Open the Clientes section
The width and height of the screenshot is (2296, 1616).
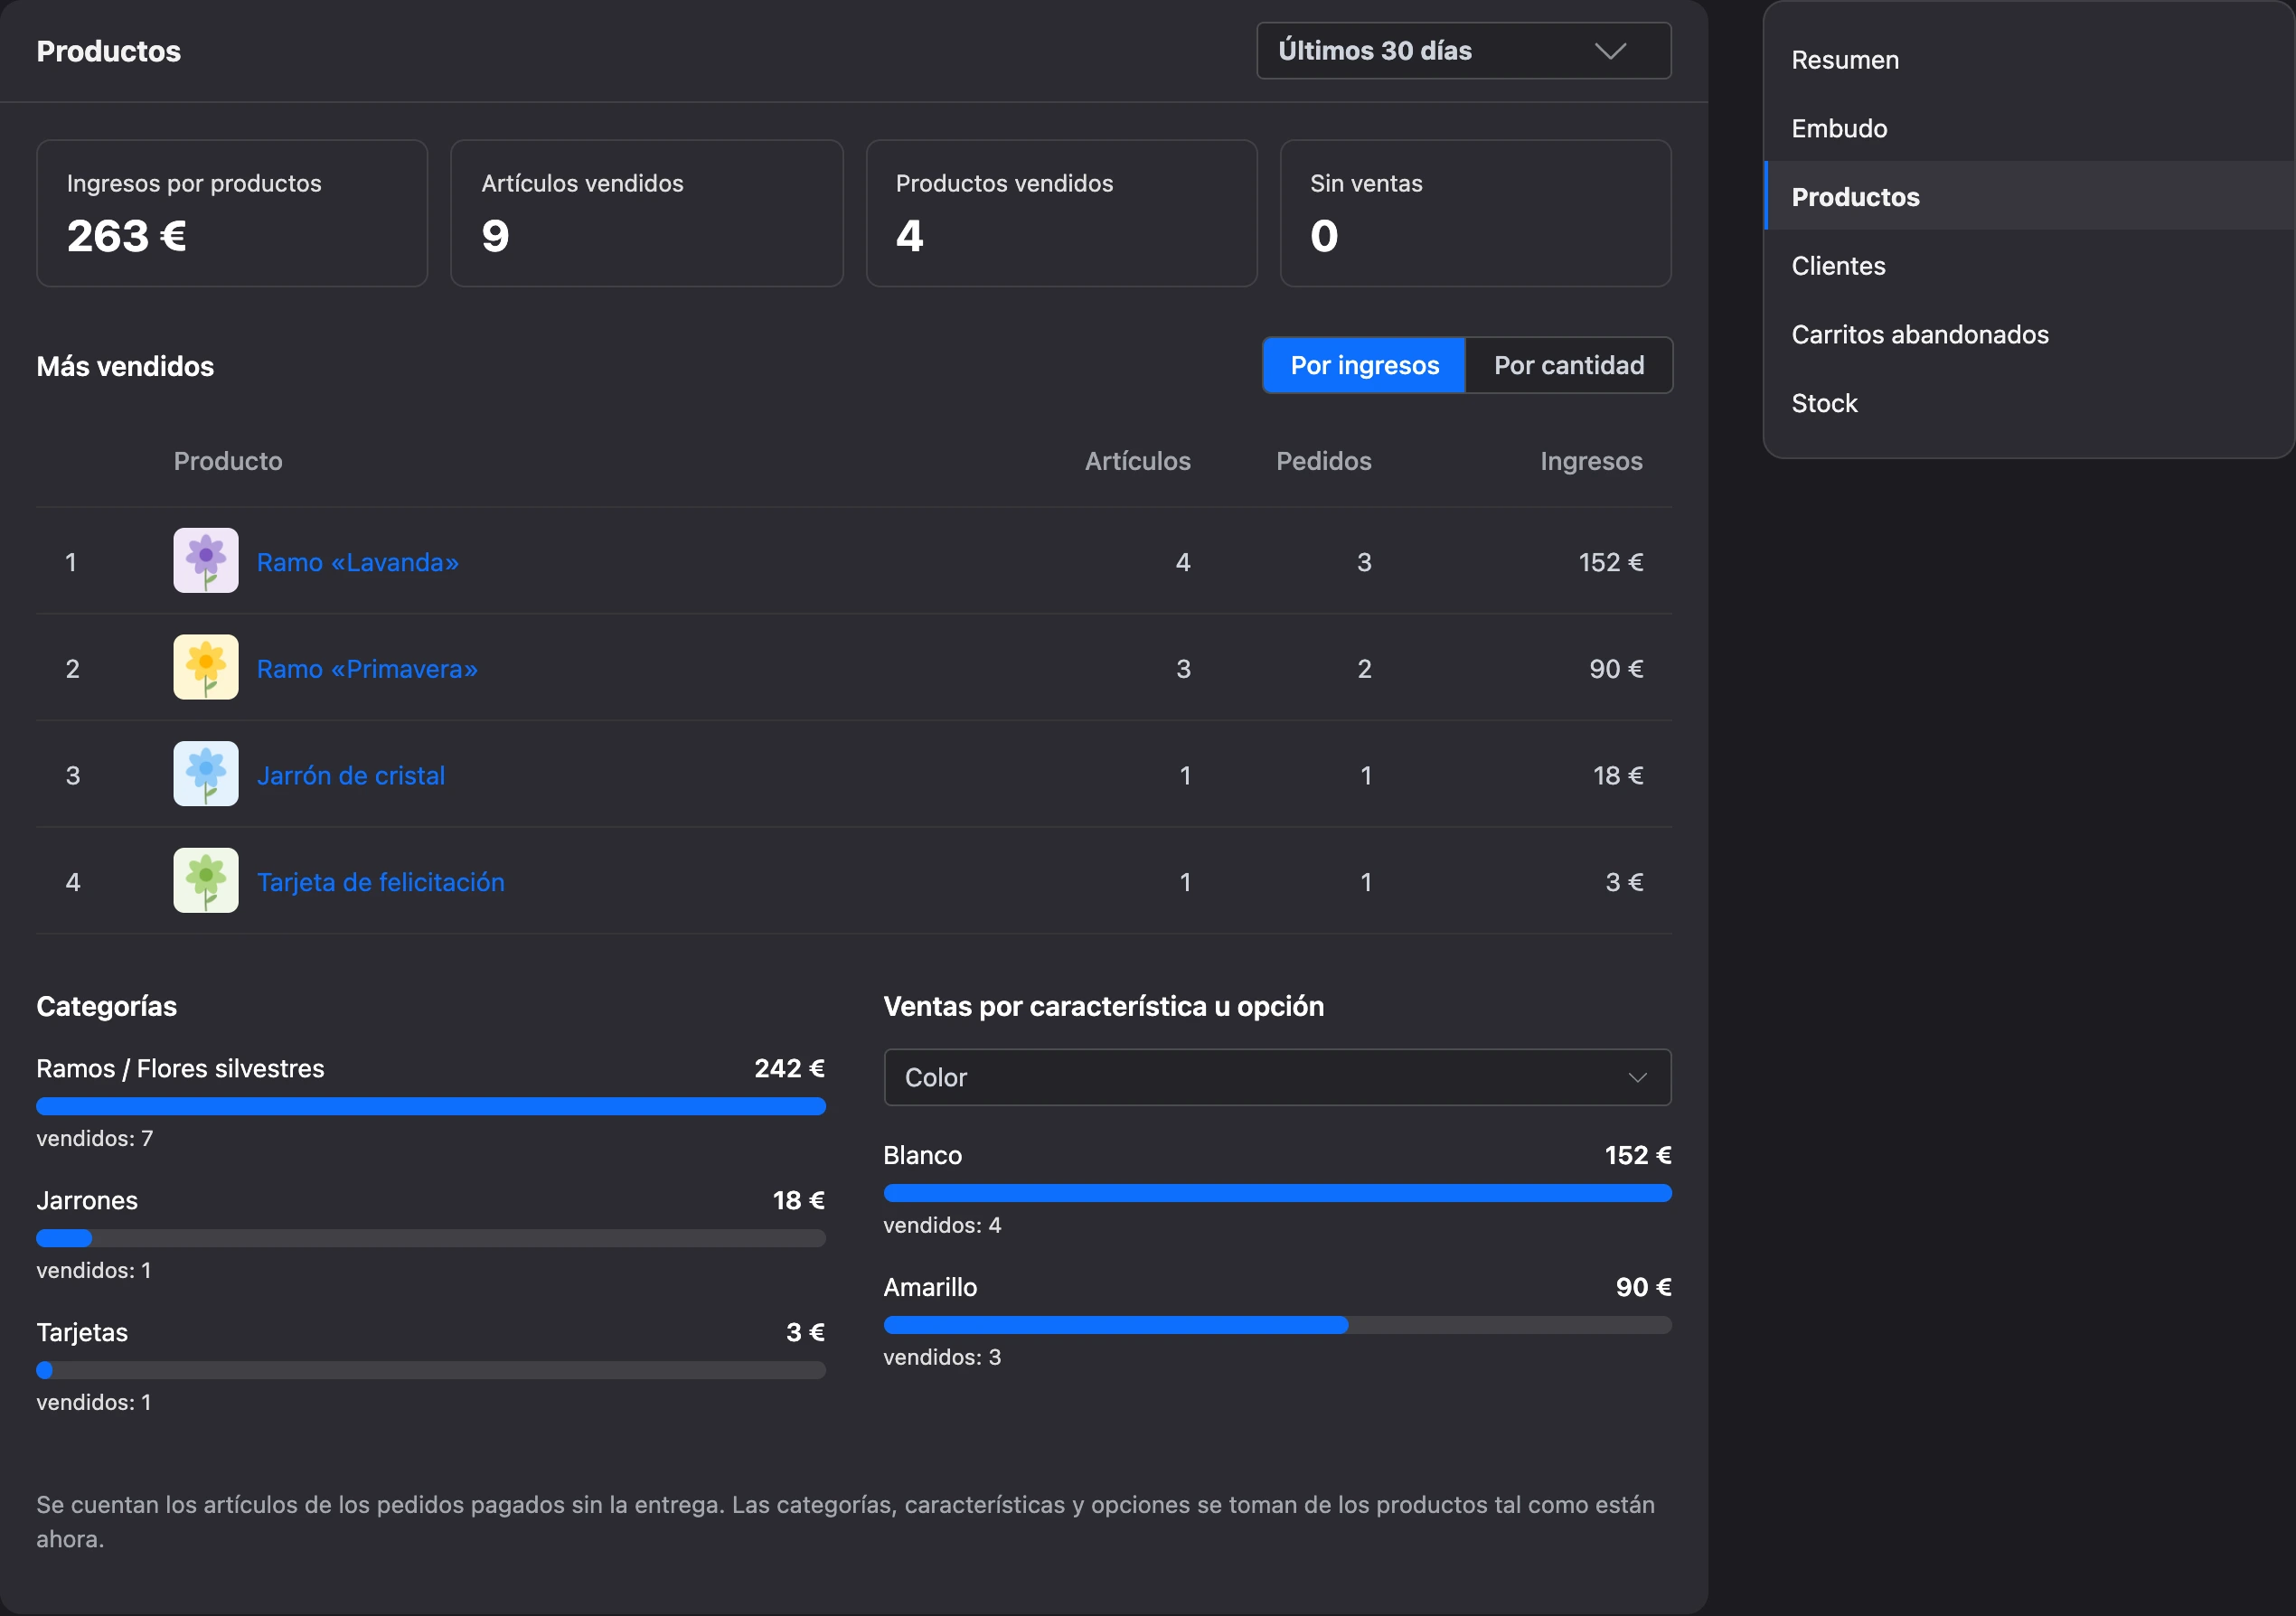[1838, 266]
